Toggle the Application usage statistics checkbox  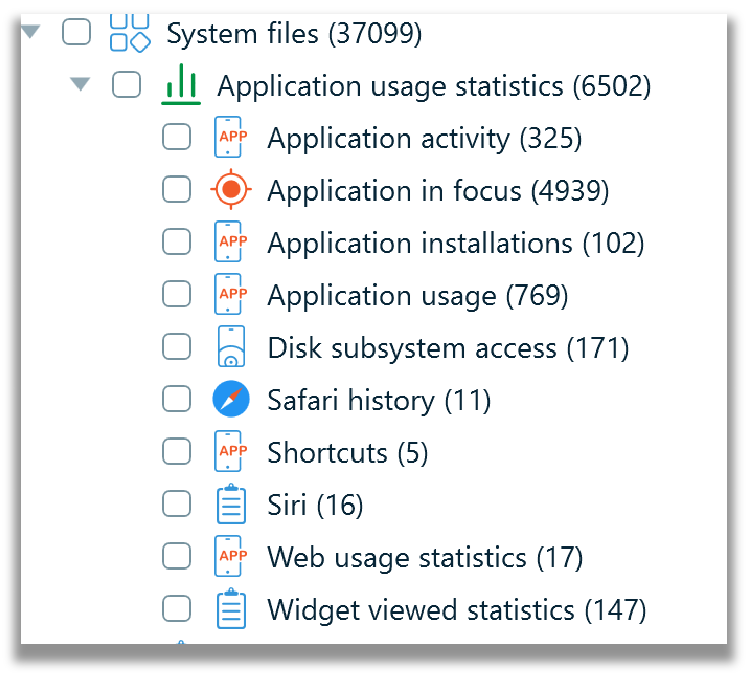127,85
